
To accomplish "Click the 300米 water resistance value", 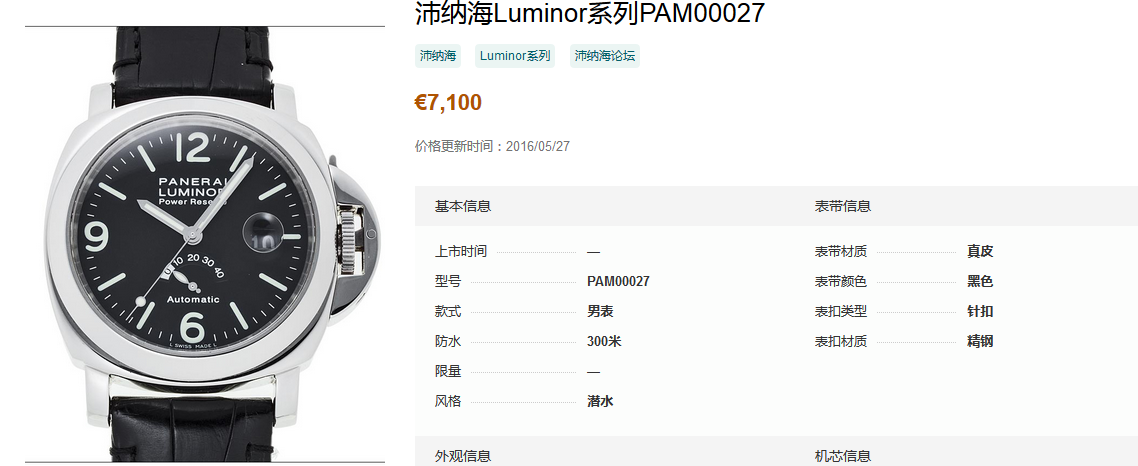I will (604, 341).
